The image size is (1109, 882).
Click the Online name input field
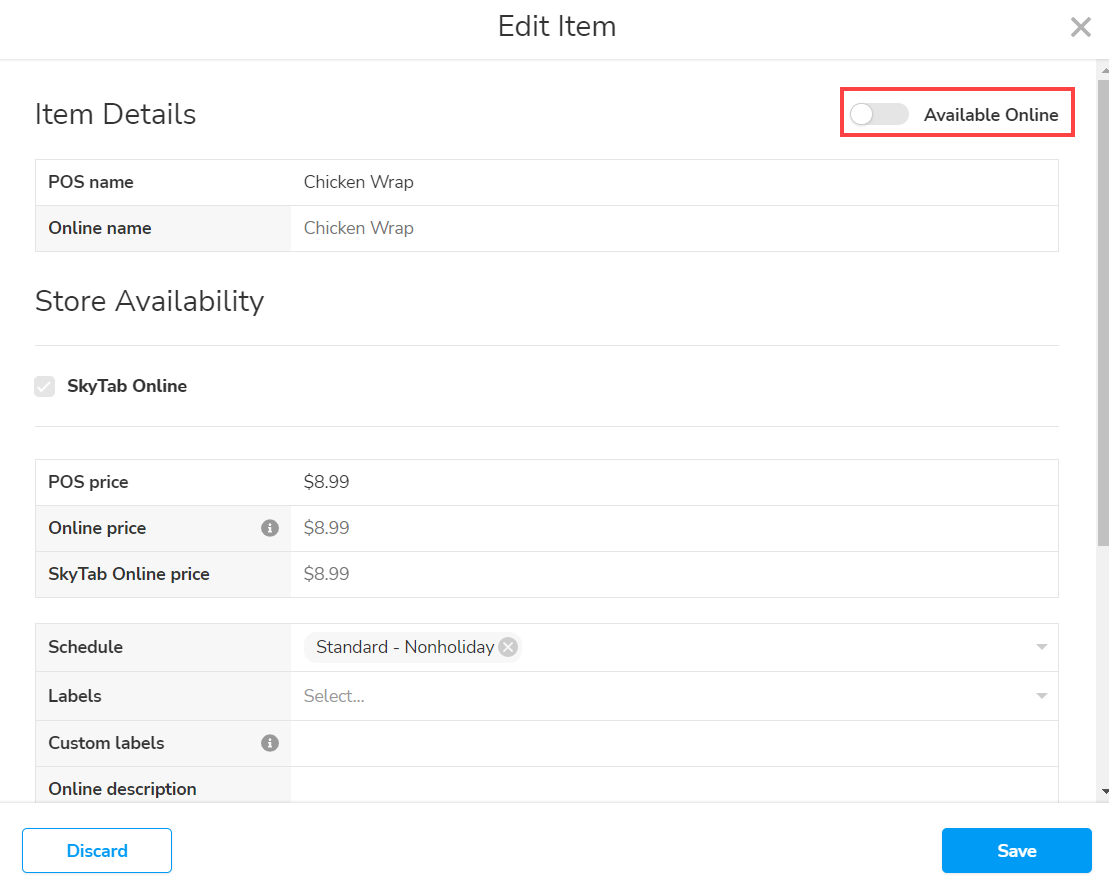tap(674, 228)
